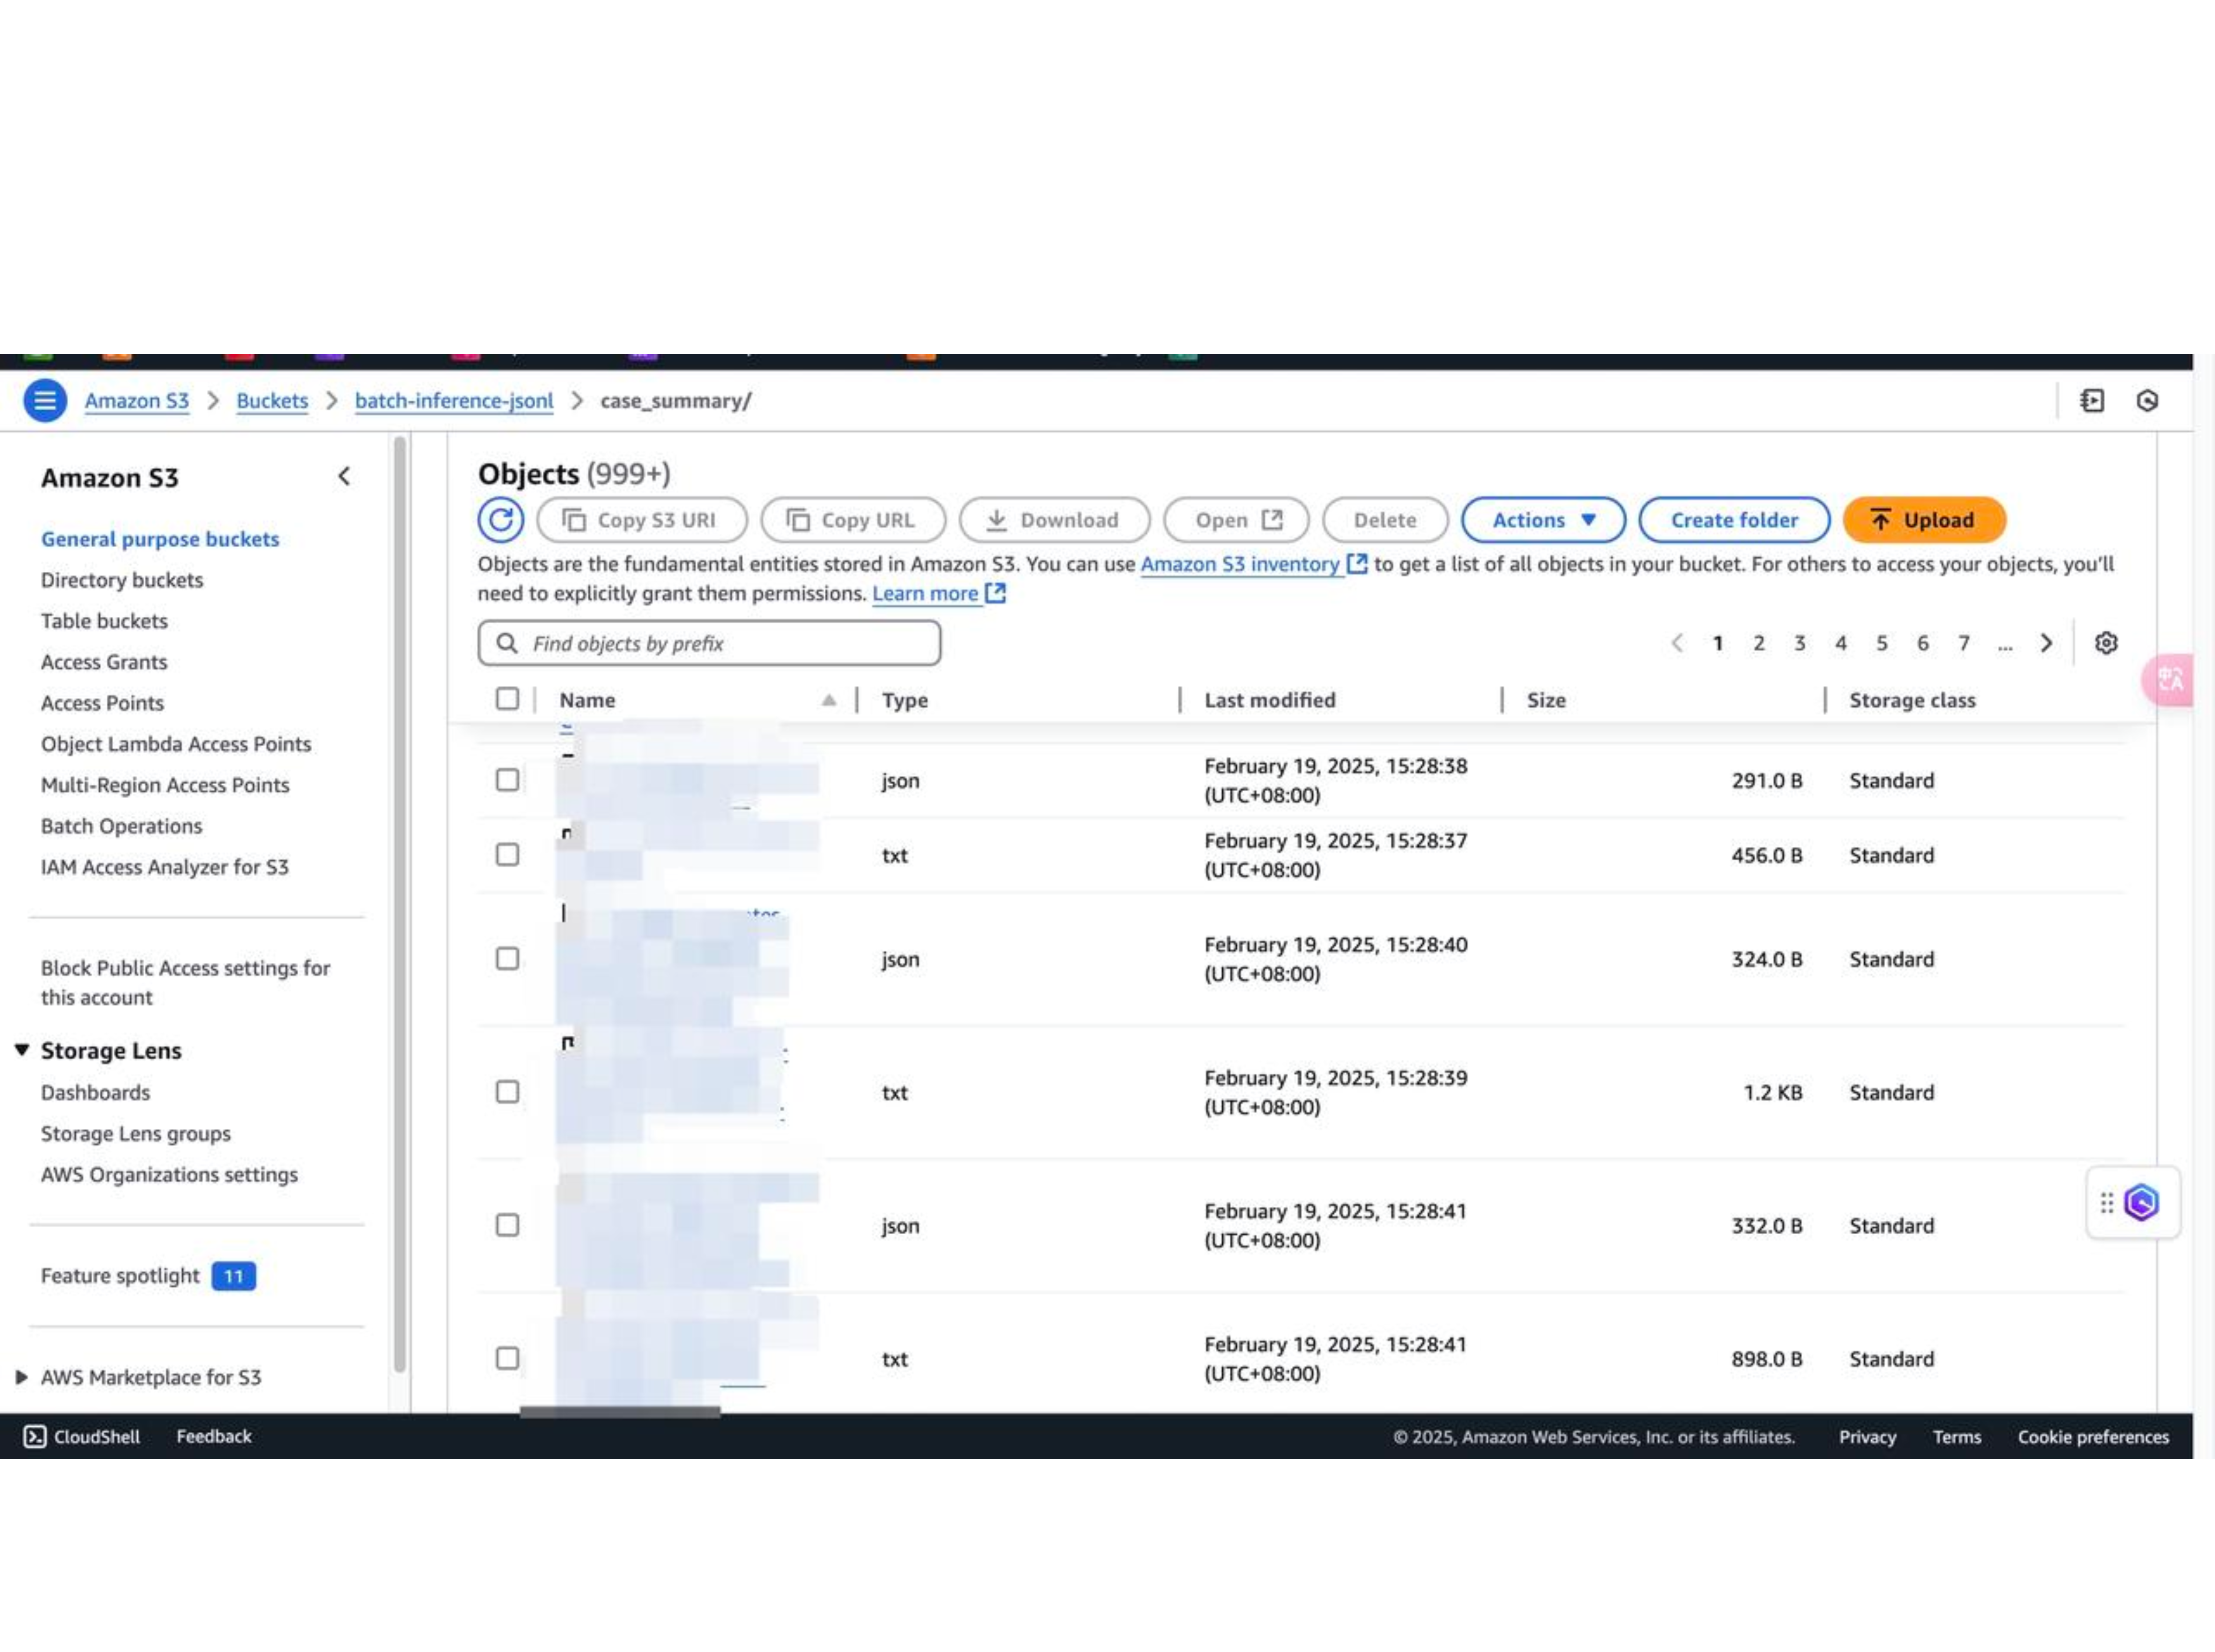Select Batch Operations in sidebar
The width and height of the screenshot is (2215, 1652).
tap(121, 826)
